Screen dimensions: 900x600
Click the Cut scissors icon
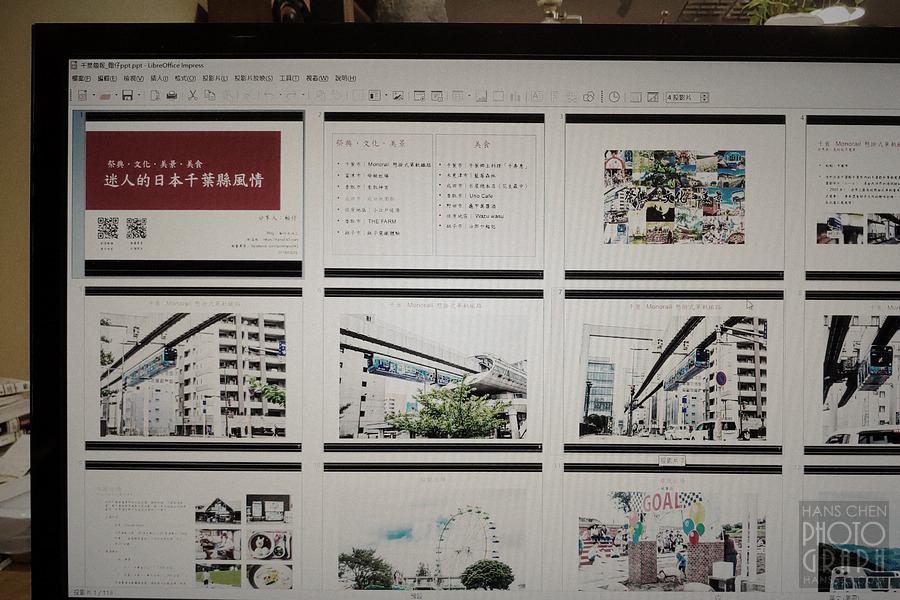(193, 95)
